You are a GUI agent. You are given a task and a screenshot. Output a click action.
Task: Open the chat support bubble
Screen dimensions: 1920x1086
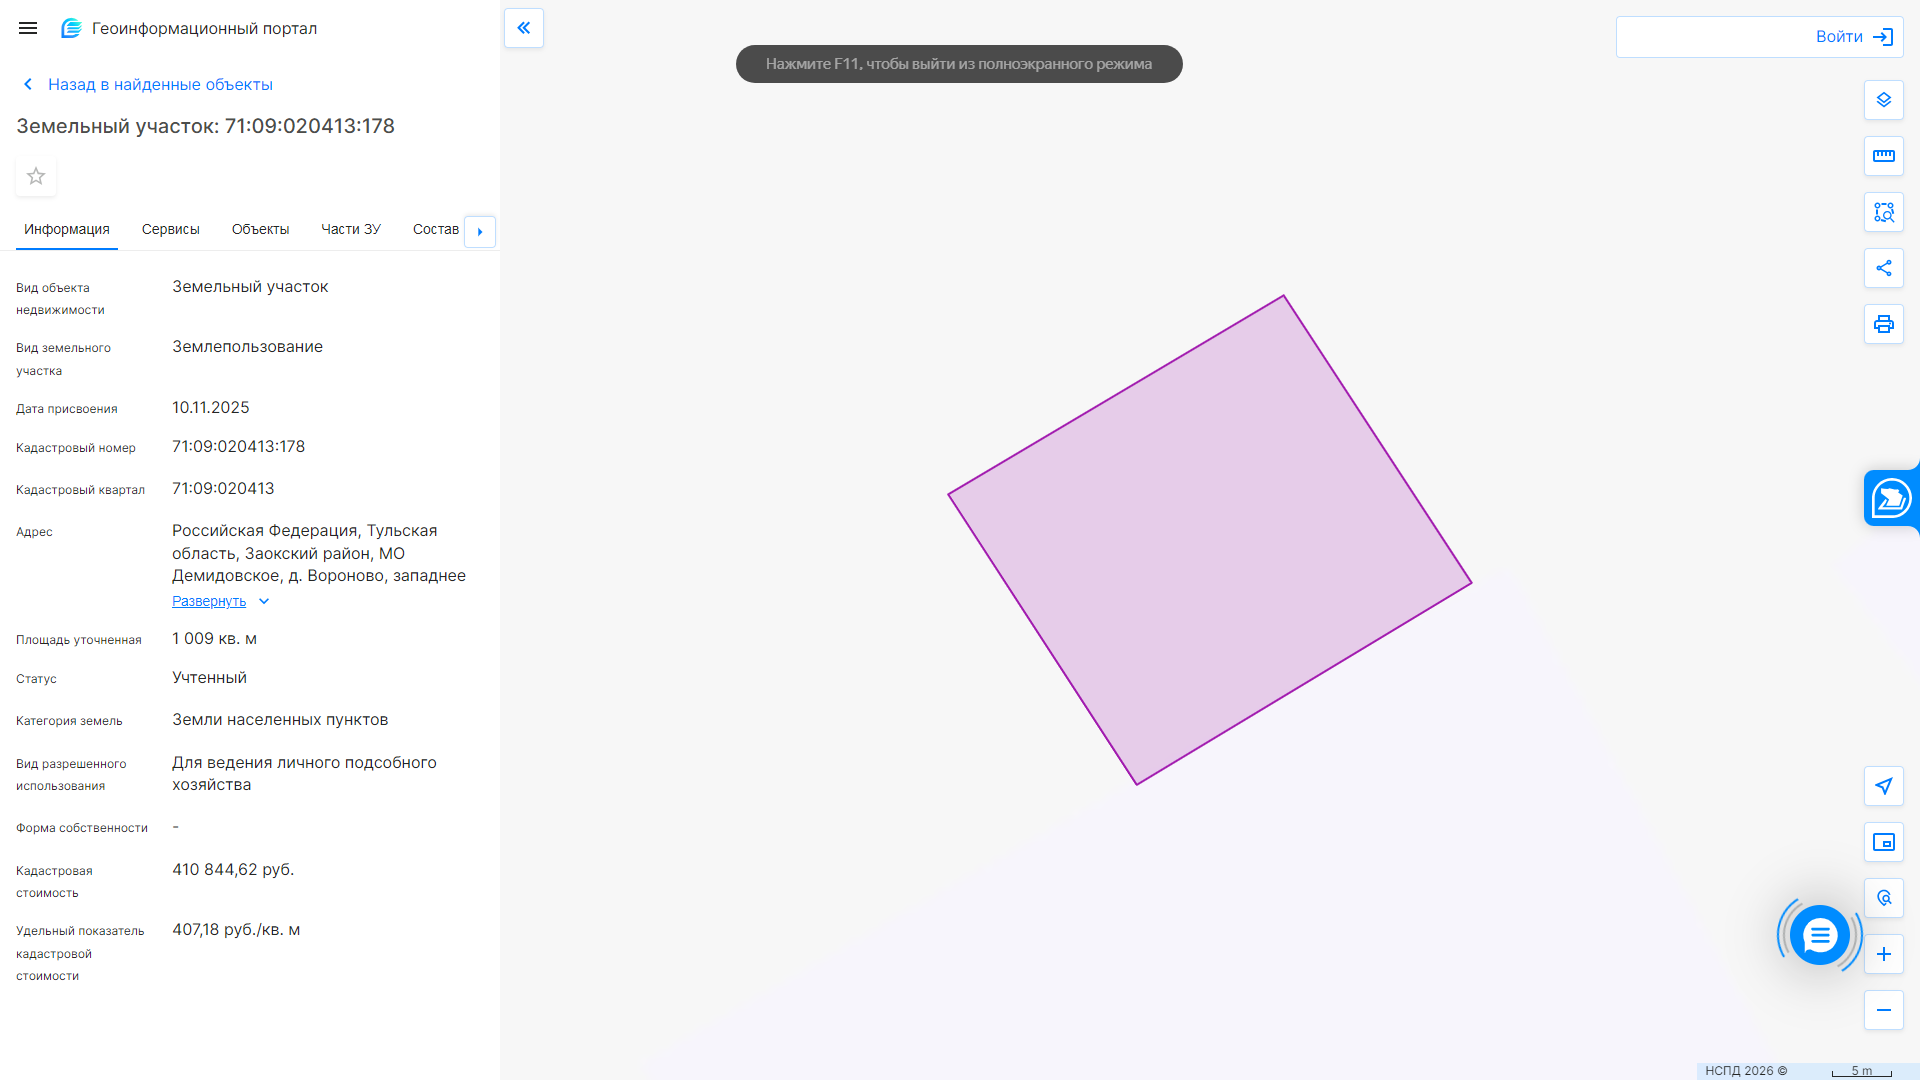(x=1819, y=935)
